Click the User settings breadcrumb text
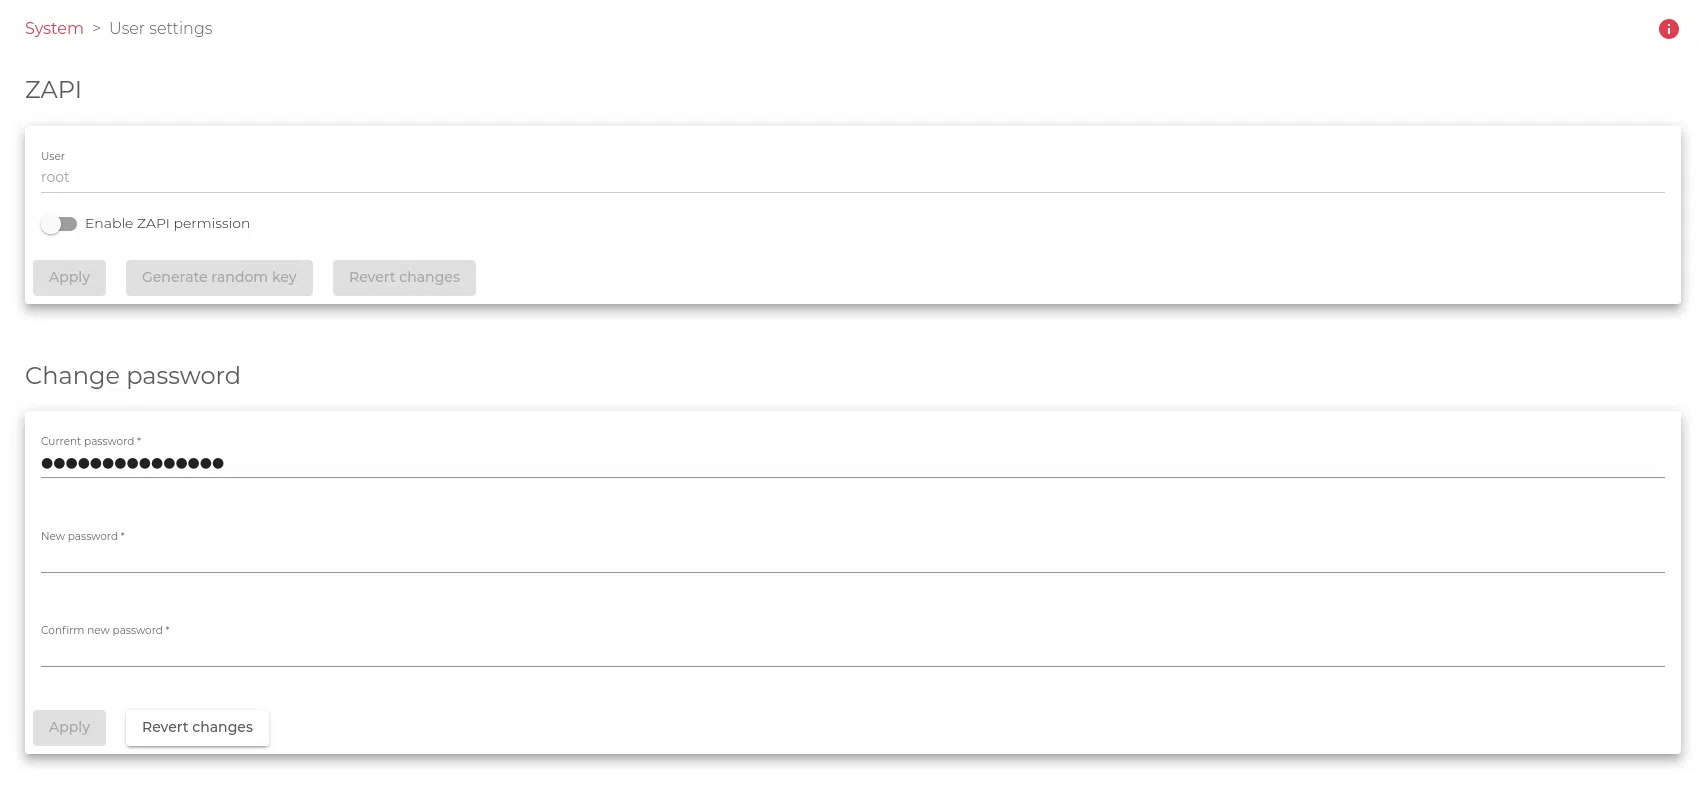Image resolution: width=1699 pixels, height=805 pixels. tap(160, 28)
